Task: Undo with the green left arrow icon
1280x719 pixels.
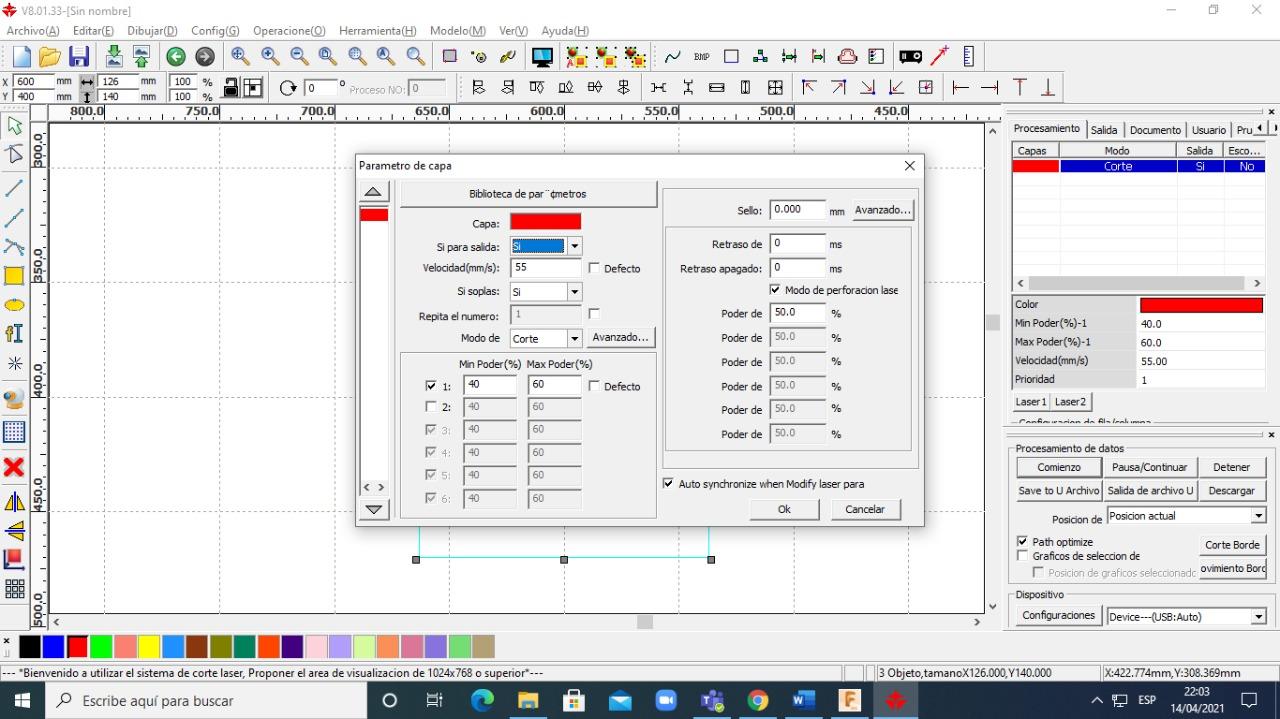Action: click(x=176, y=57)
